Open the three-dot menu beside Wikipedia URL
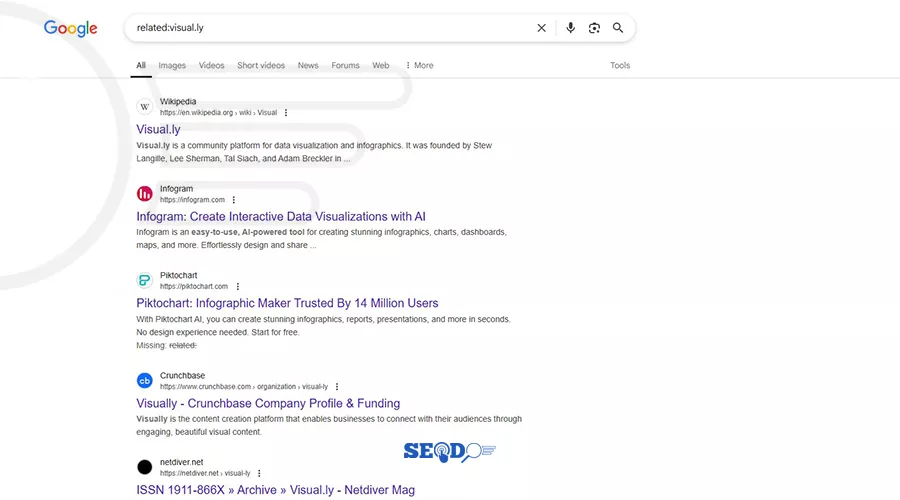 [286, 113]
